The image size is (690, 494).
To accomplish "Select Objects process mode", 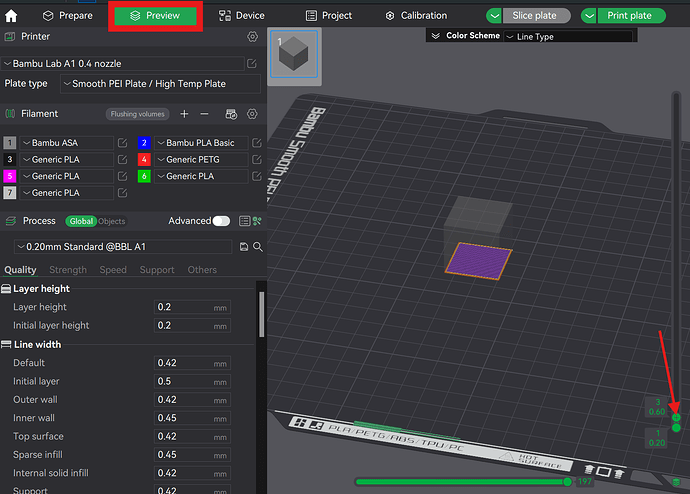I will [x=112, y=221].
